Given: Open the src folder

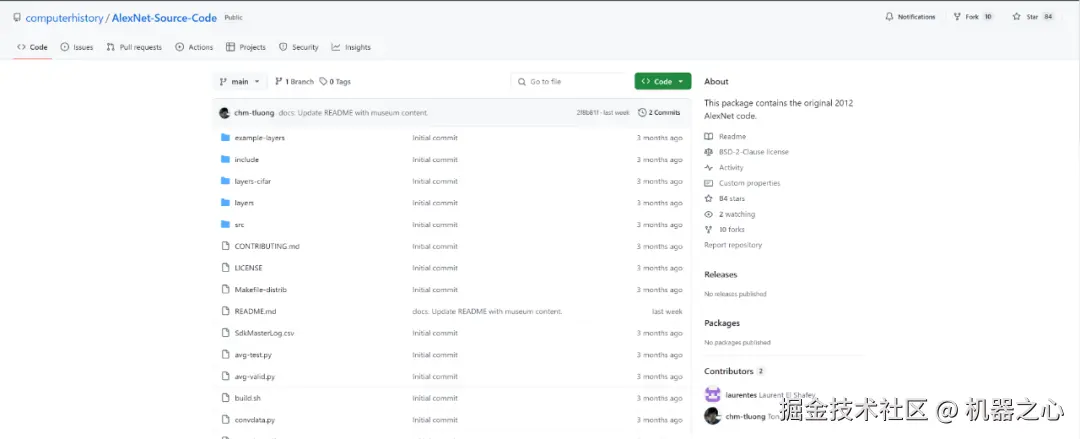Looking at the screenshot, I should pos(240,225).
